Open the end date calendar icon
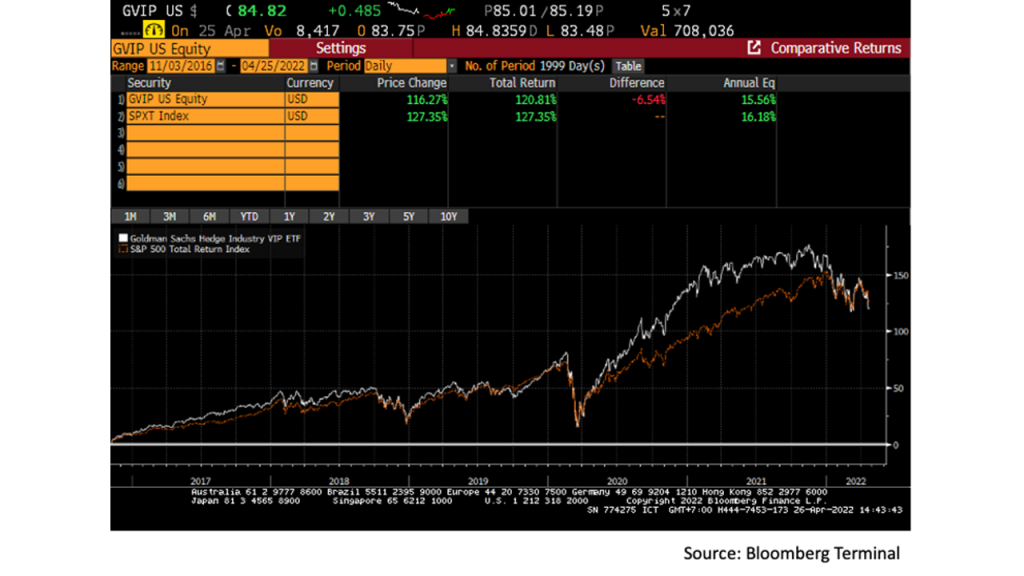 (314, 66)
